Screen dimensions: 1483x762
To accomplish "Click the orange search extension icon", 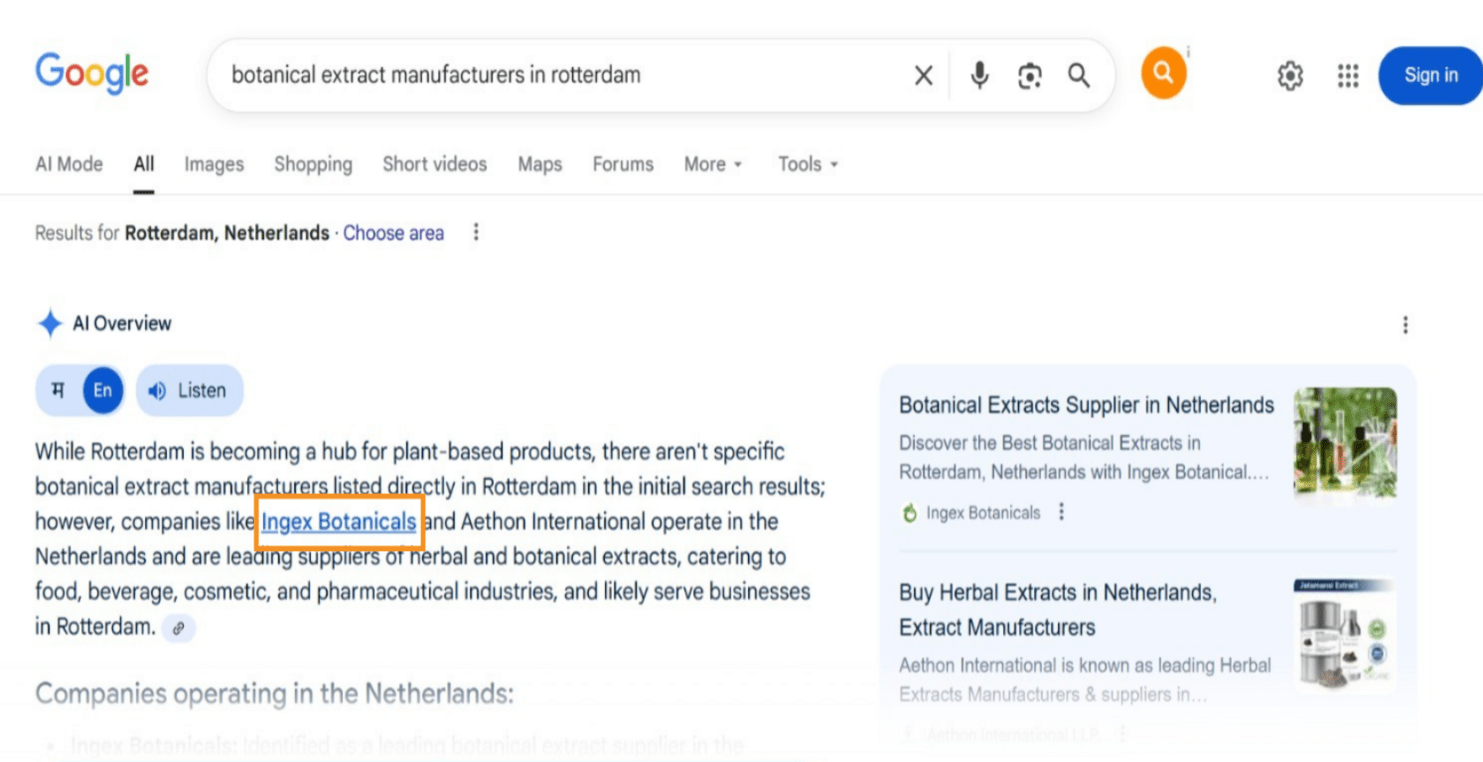I will point(1163,74).
